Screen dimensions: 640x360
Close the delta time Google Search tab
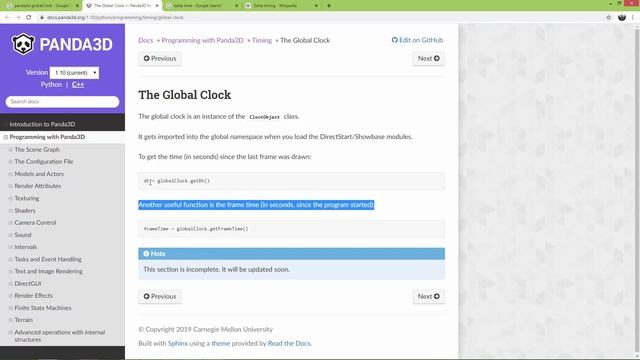pos(237,6)
